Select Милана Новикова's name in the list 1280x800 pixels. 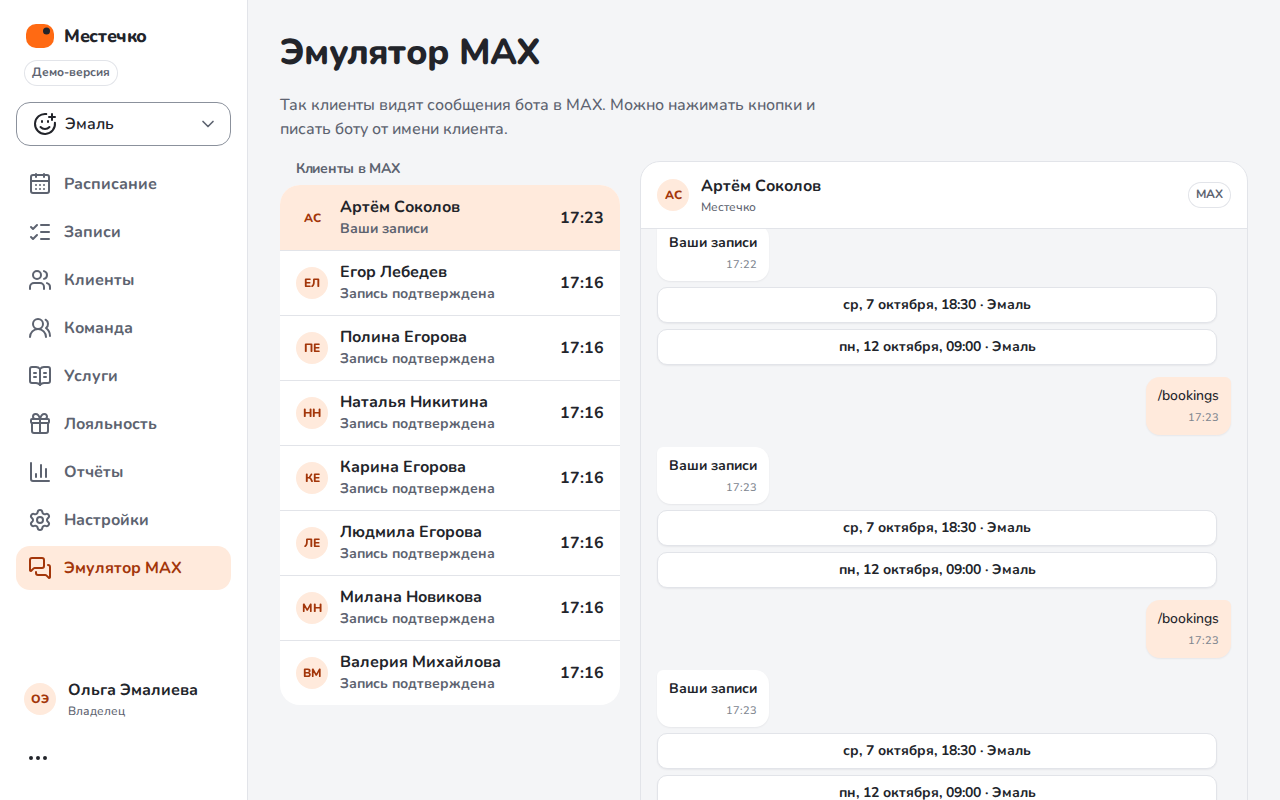(411, 597)
